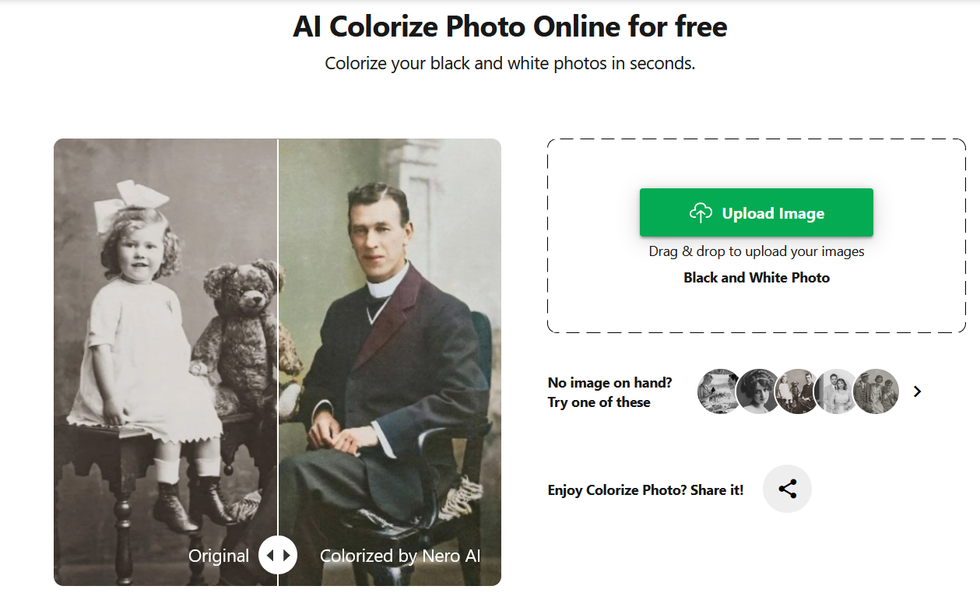Click the girl in the original photo half
Screen dimensions: 980x593
(140, 330)
